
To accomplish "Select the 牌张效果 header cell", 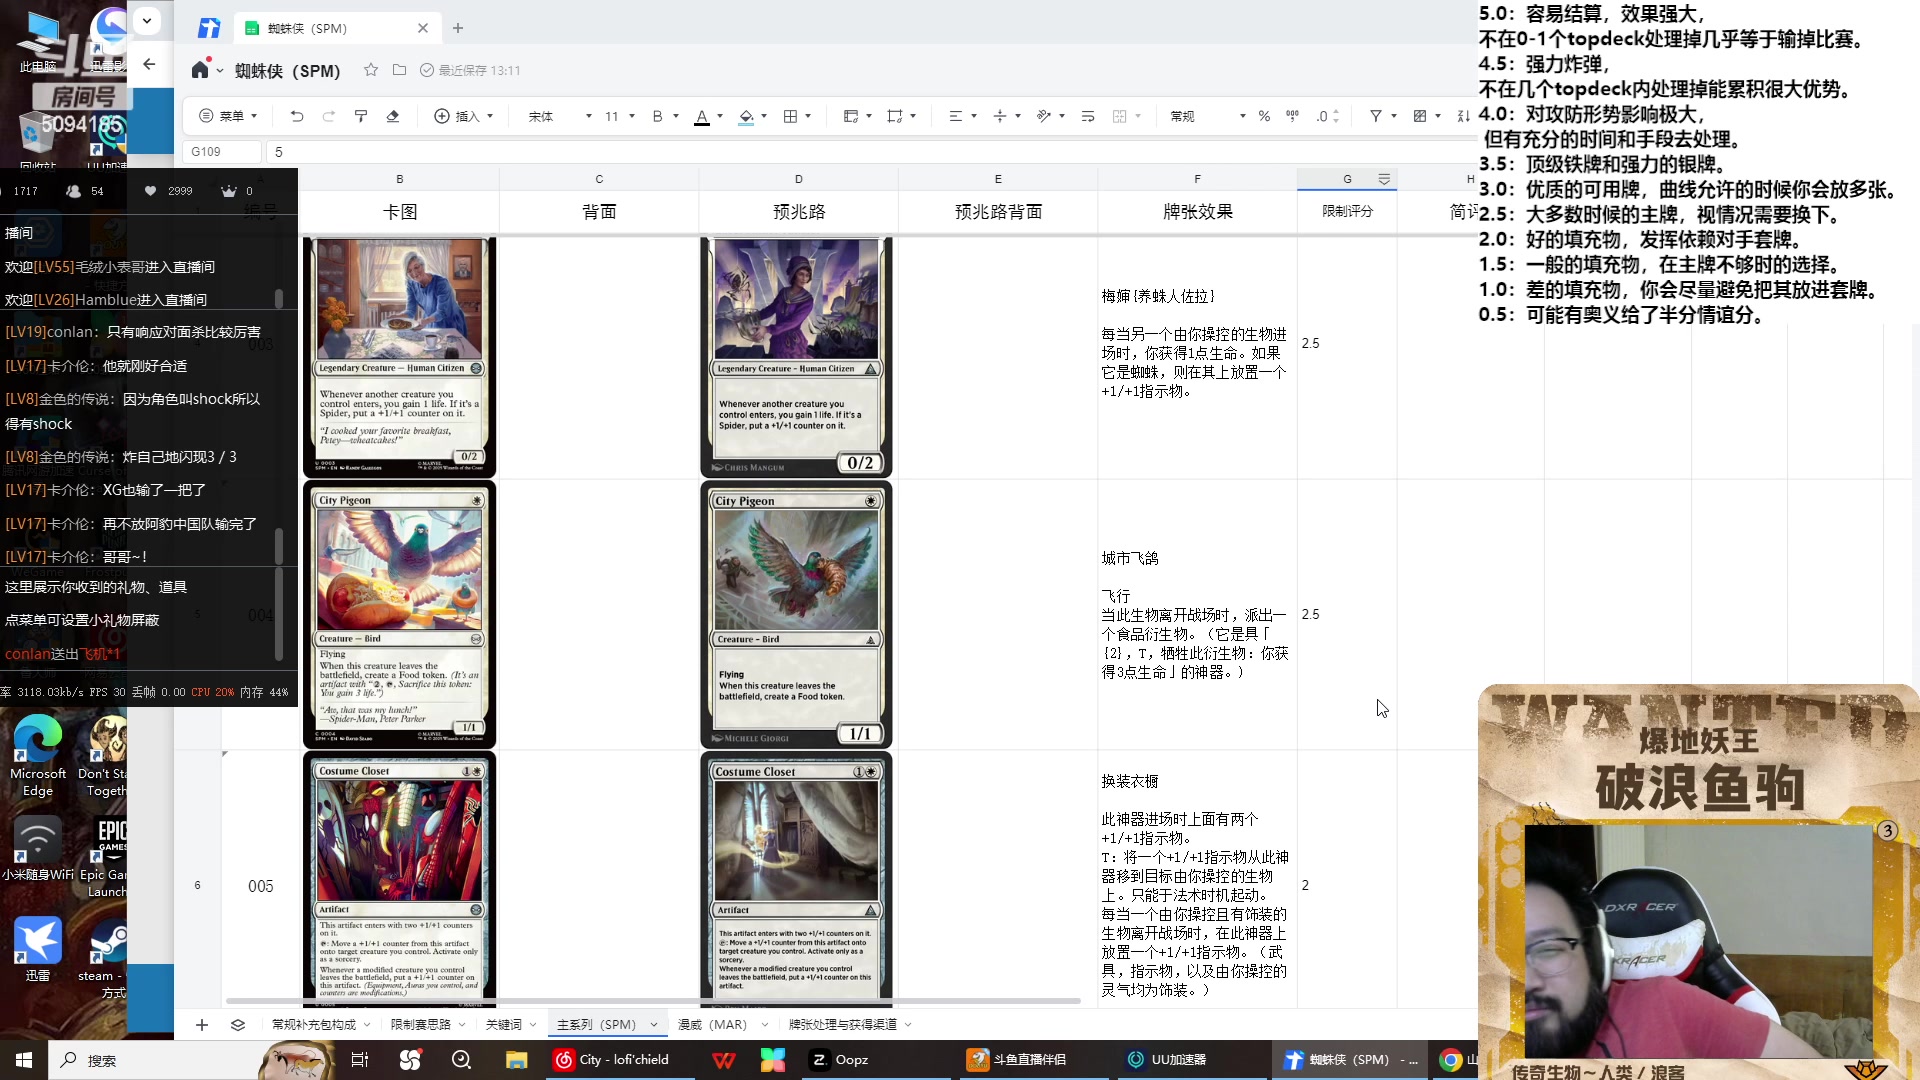I will (1197, 211).
